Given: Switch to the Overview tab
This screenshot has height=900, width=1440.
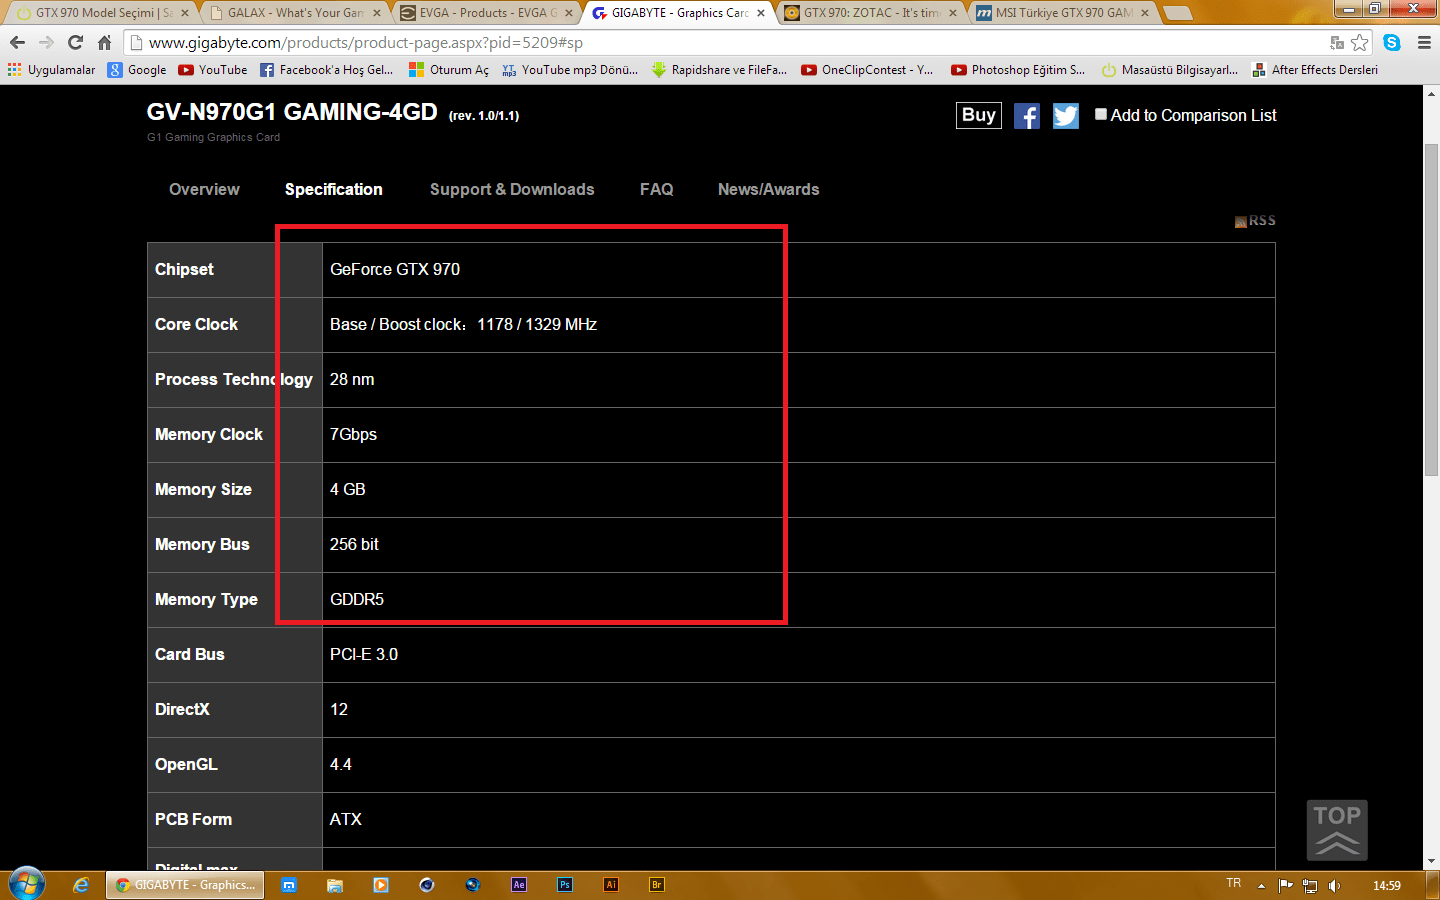Looking at the screenshot, I should point(204,190).
